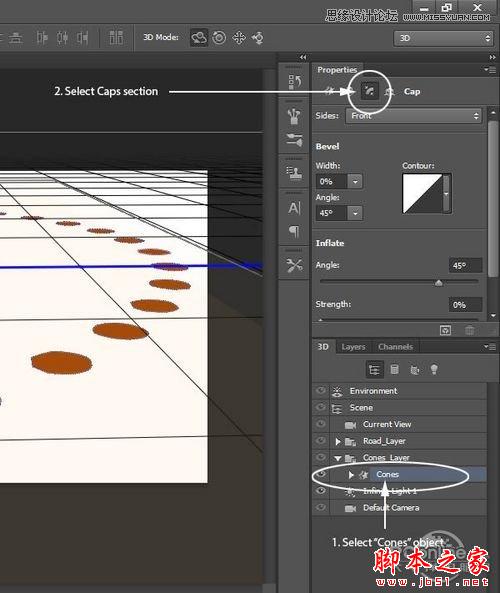Viewport: 500px width, 593px height.
Task: Click the Inflate Strength 0% field
Action: (465, 305)
